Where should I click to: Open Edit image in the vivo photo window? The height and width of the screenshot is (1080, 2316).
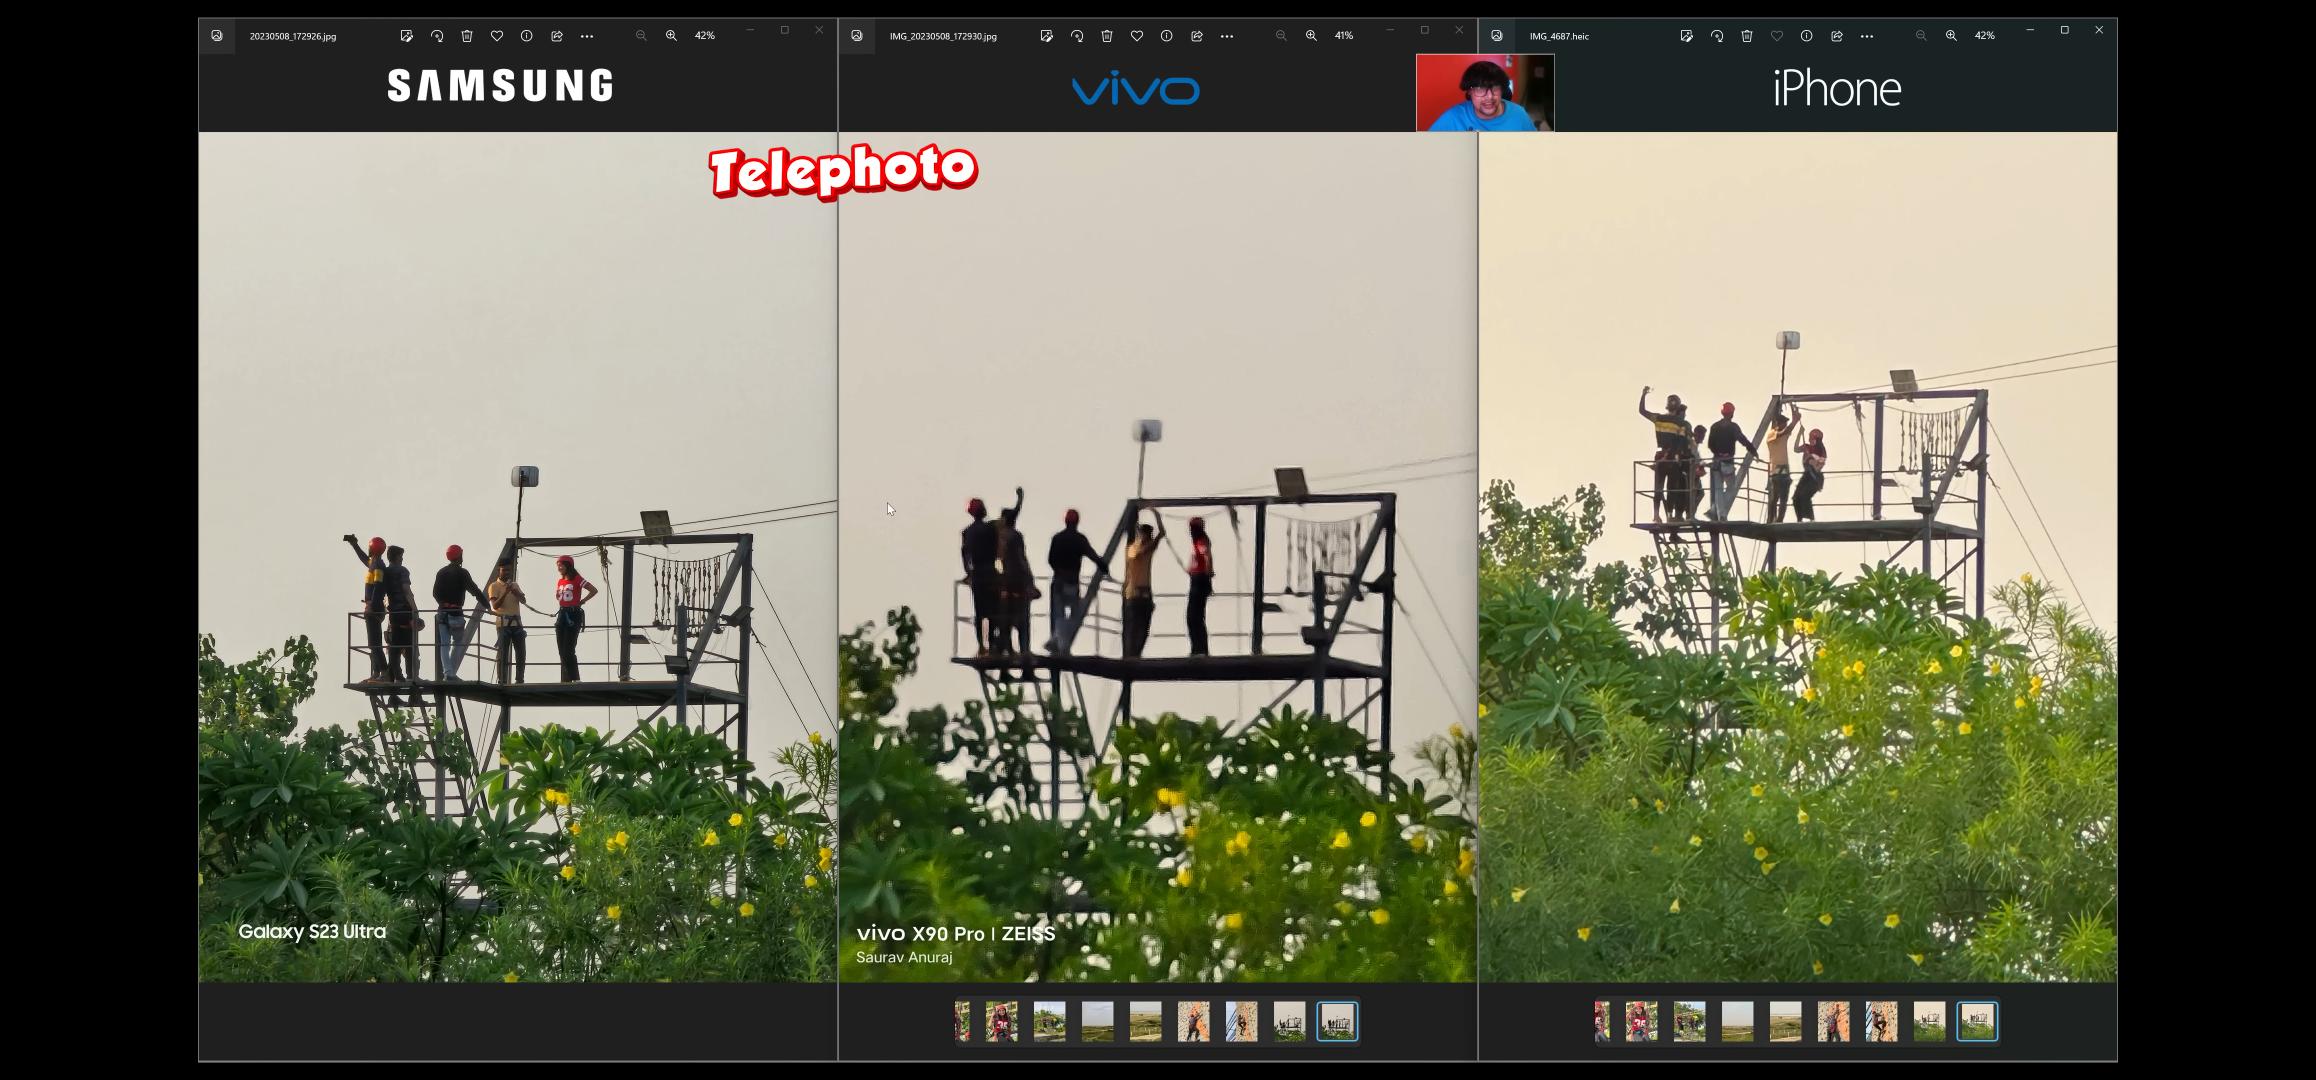[x=1046, y=36]
